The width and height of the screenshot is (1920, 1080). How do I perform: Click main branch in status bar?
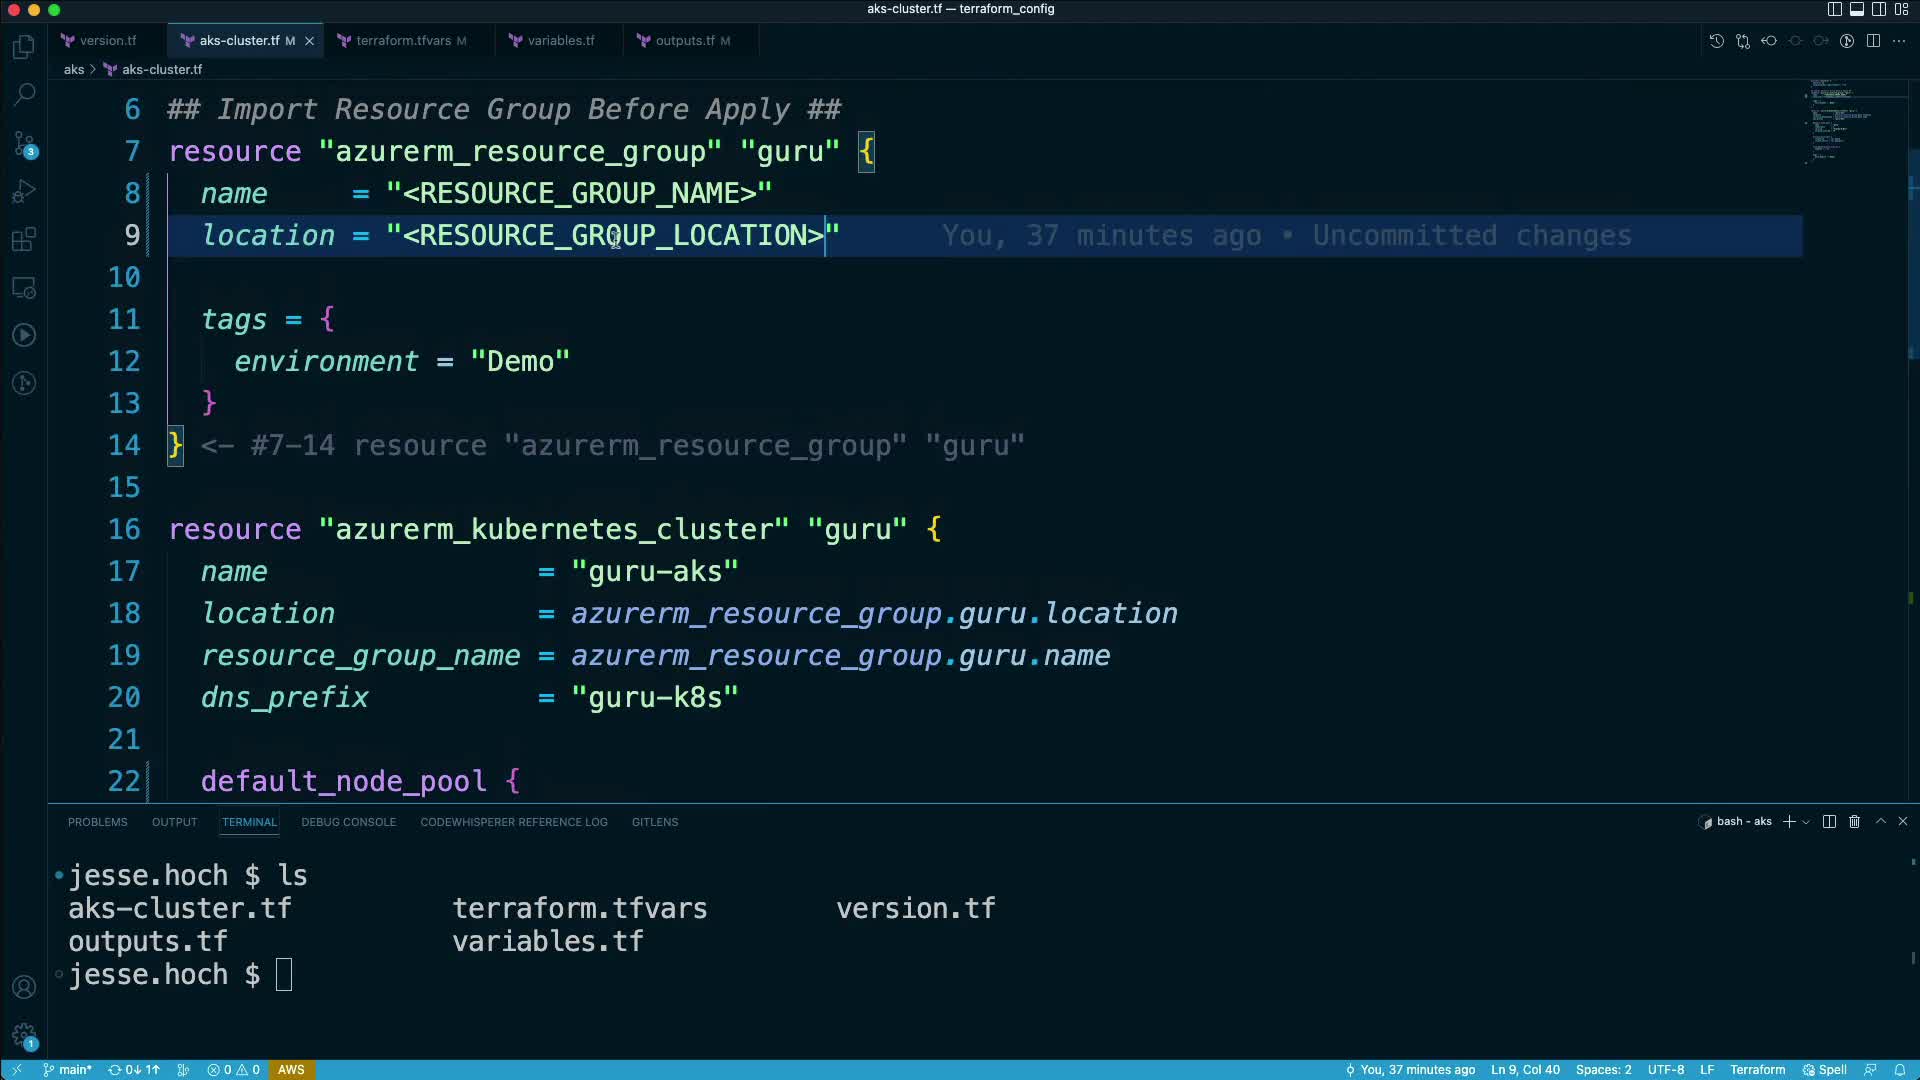[68, 1069]
